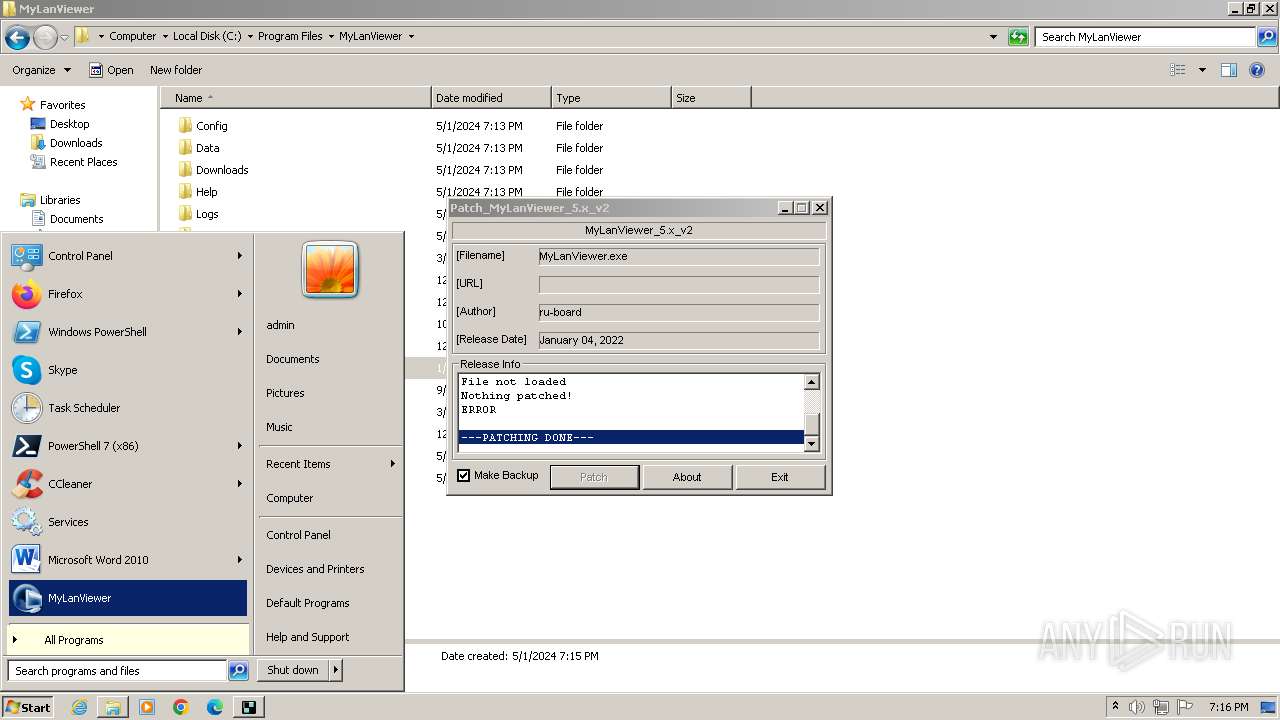Open Explorer help question mark icon
This screenshot has height=720, width=1280.
[1257, 70]
